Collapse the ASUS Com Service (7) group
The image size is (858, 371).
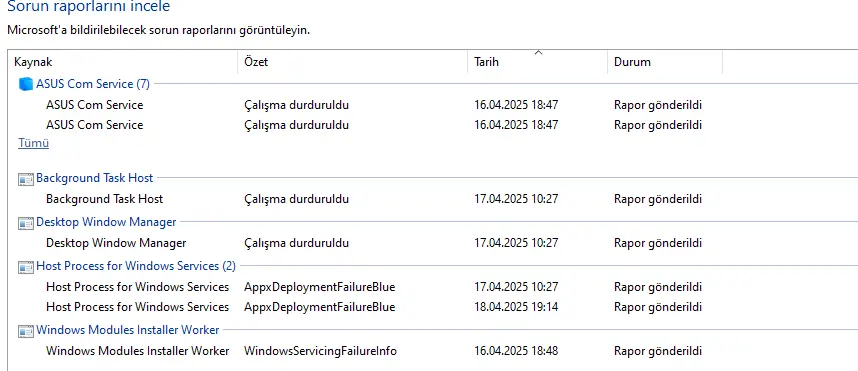click(x=93, y=84)
